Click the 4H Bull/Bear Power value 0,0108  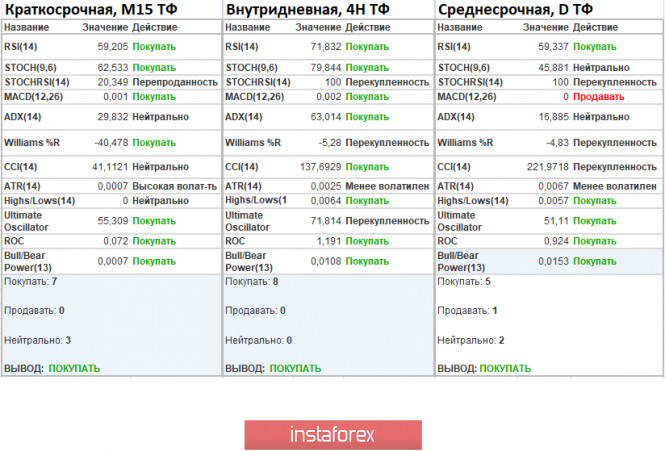click(326, 261)
